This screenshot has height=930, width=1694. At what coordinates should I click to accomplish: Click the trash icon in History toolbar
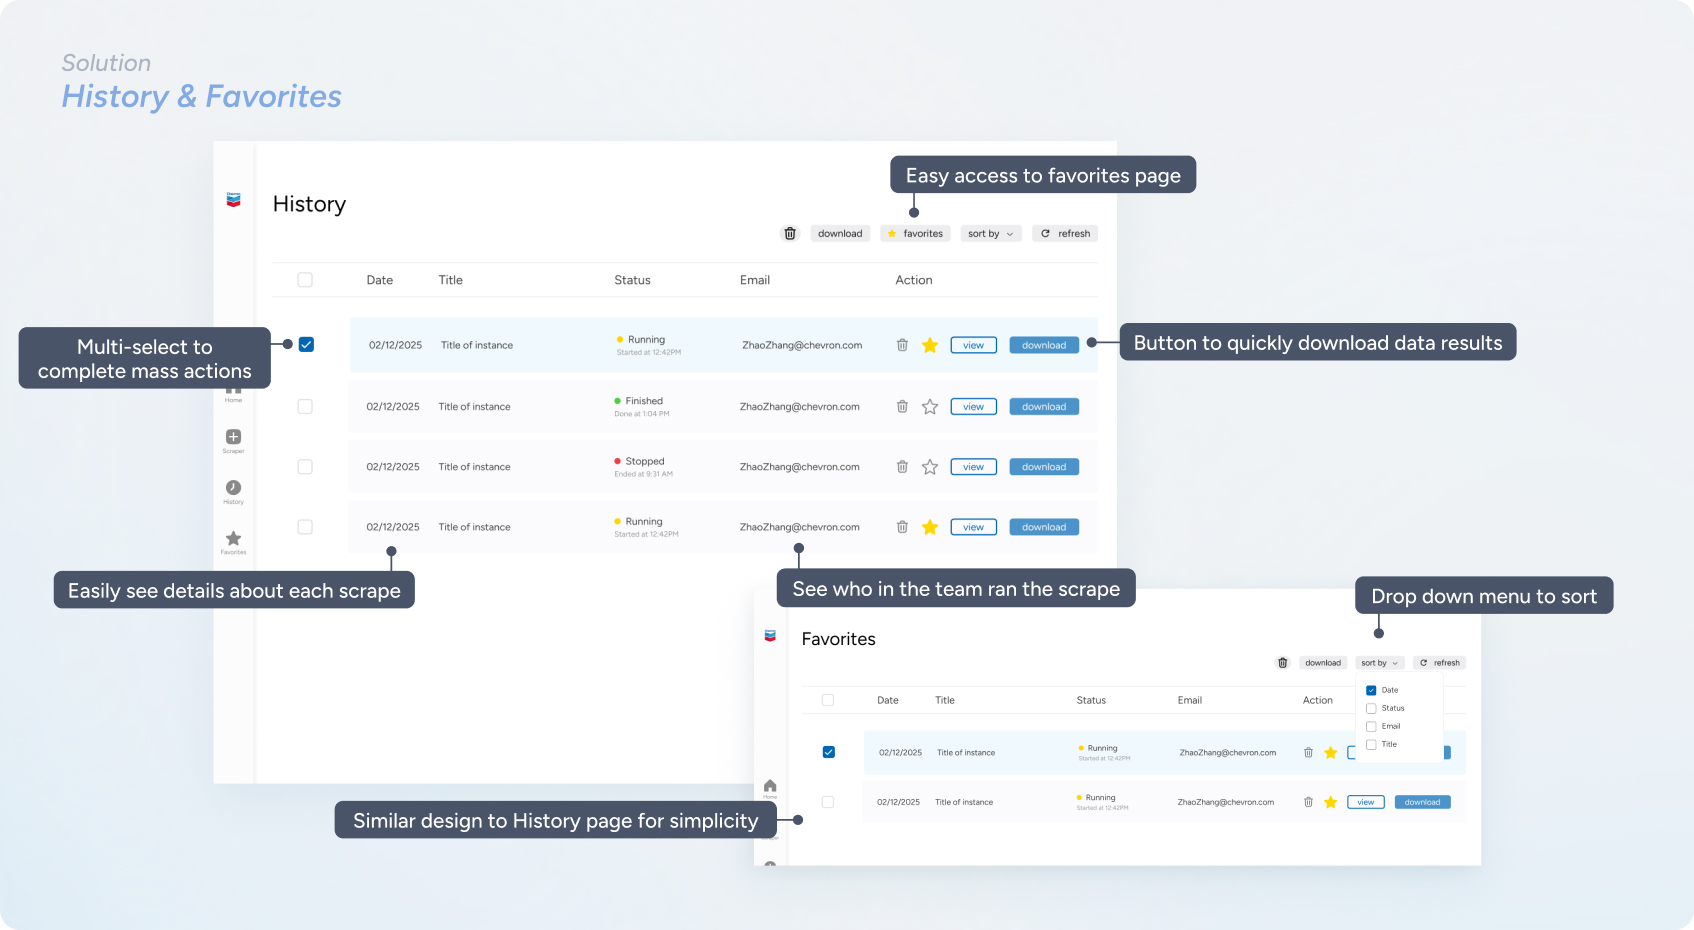click(790, 234)
